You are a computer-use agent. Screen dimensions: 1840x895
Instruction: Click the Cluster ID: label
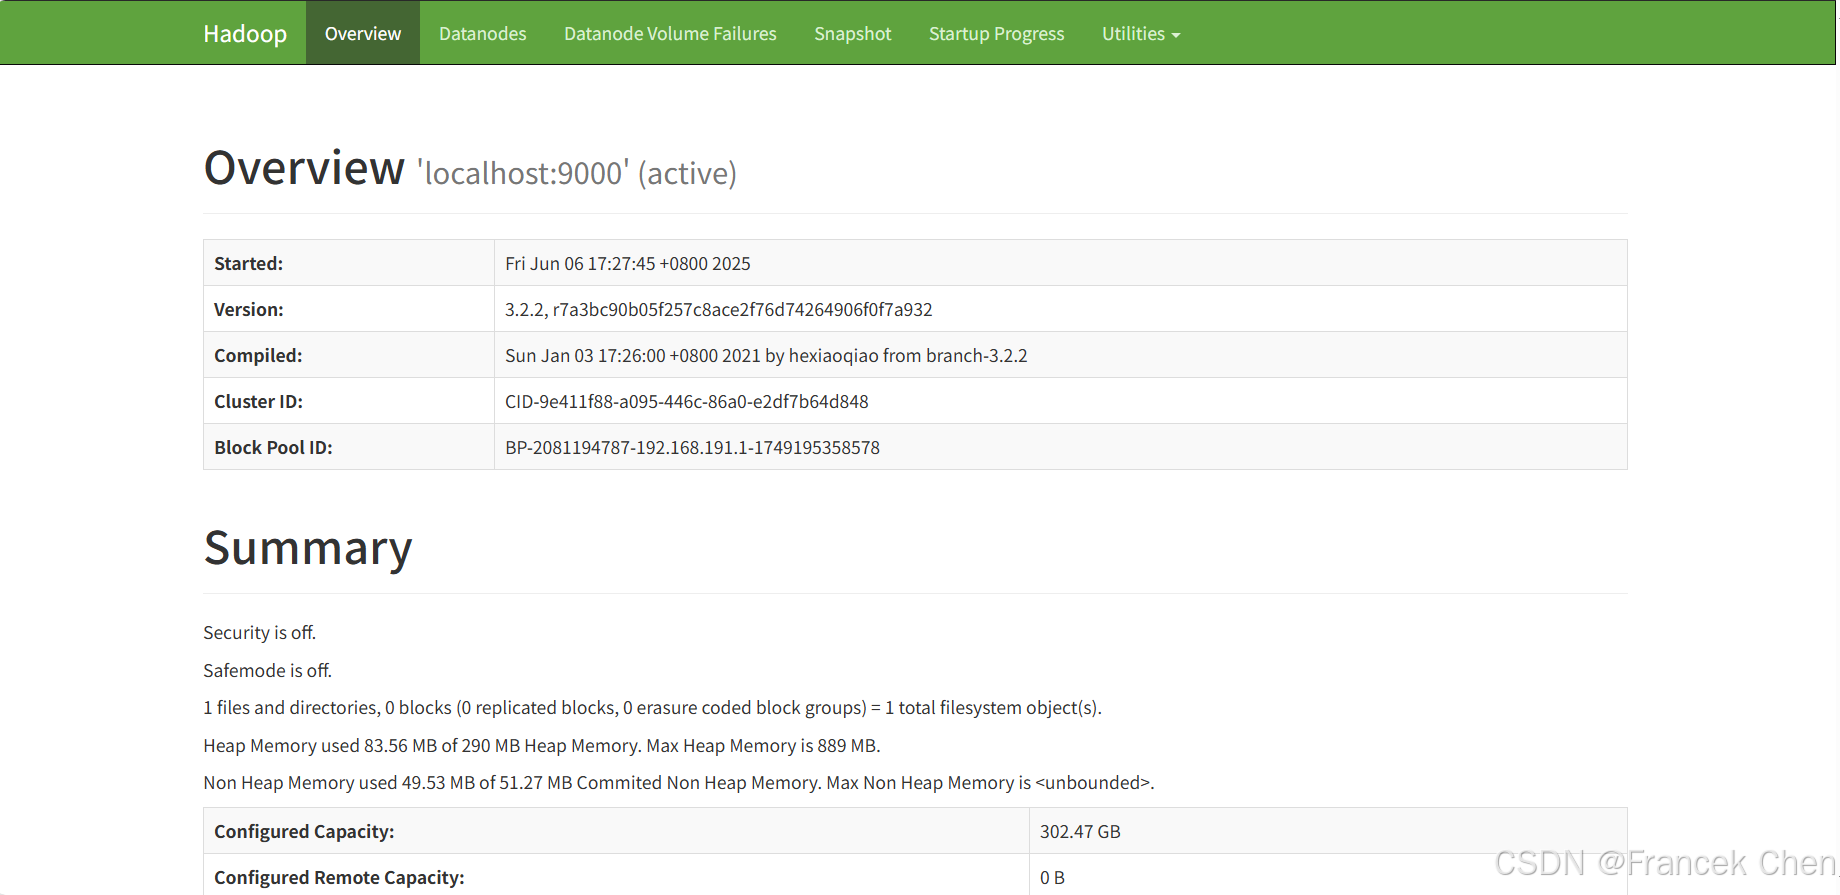pyautogui.click(x=258, y=401)
